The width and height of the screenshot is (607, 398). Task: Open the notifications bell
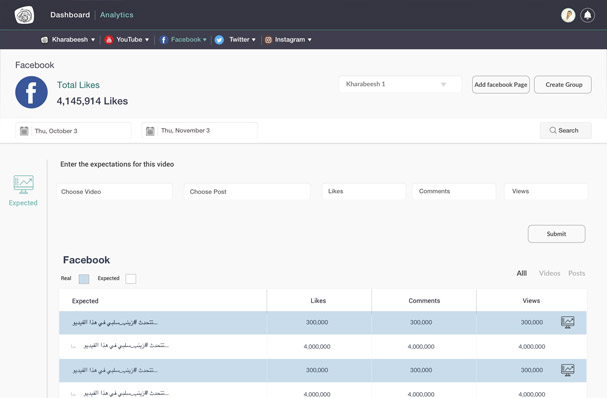click(x=587, y=15)
